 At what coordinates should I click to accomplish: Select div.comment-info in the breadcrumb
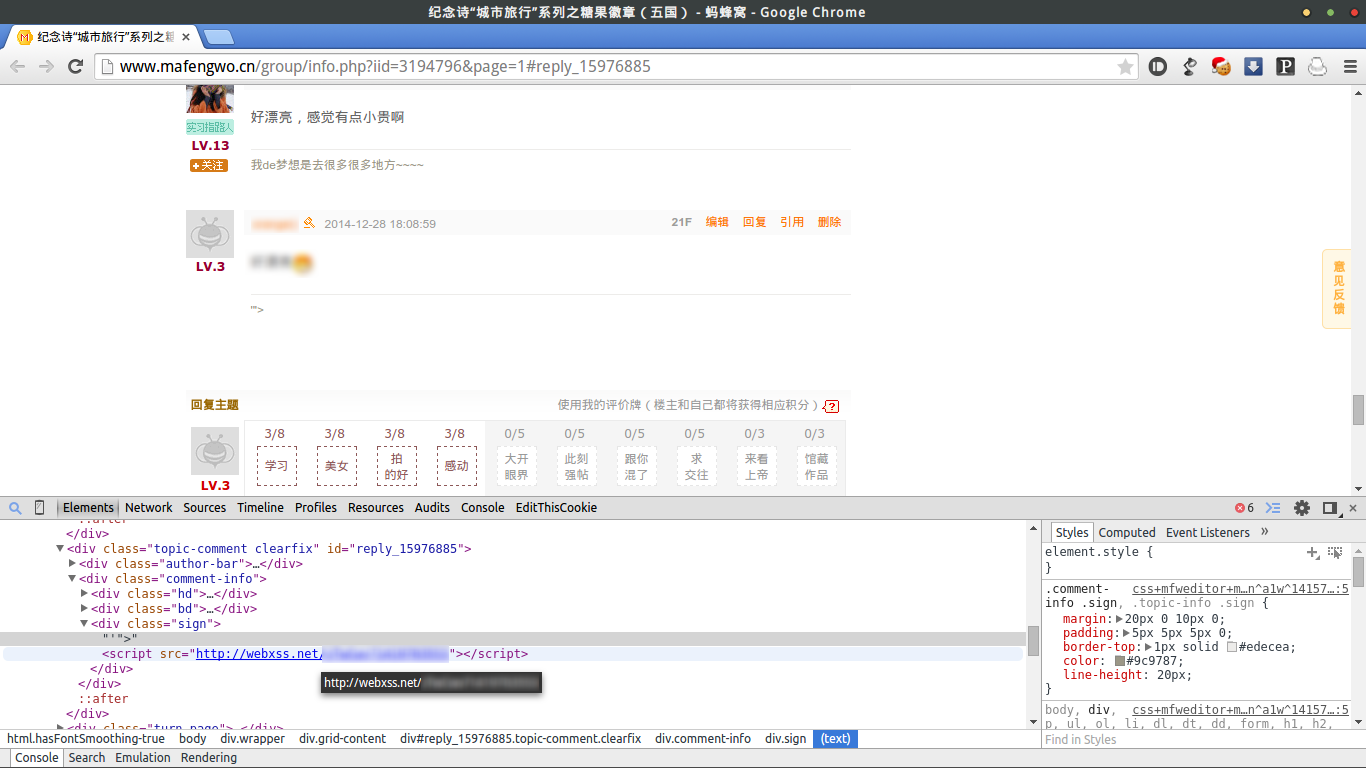click(x=703, y=739)
